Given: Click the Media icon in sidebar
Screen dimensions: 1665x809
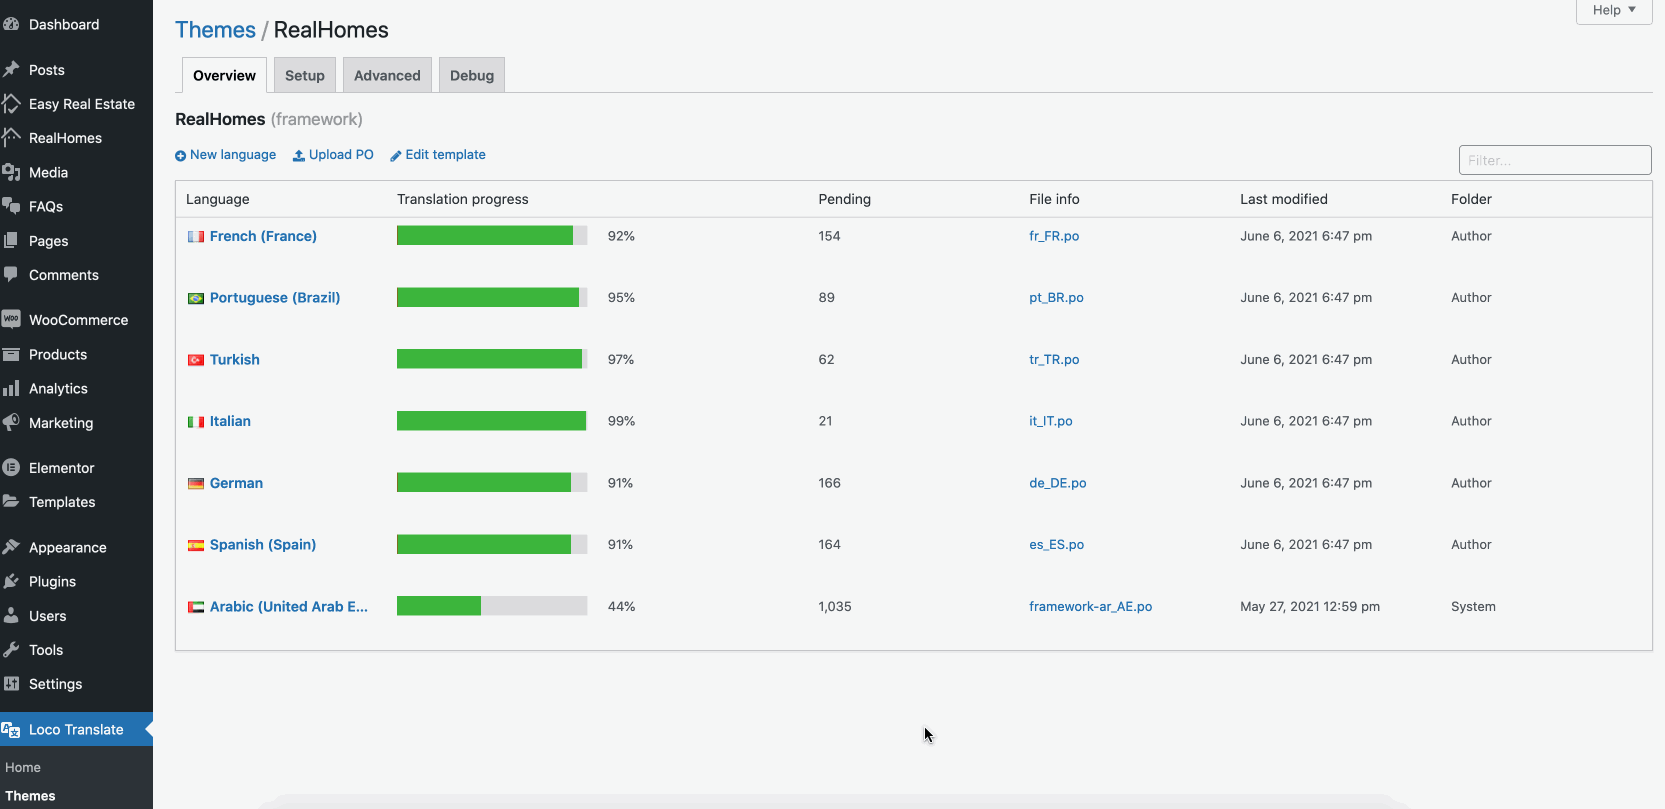Looking at the screenshot, I should 11,172.
